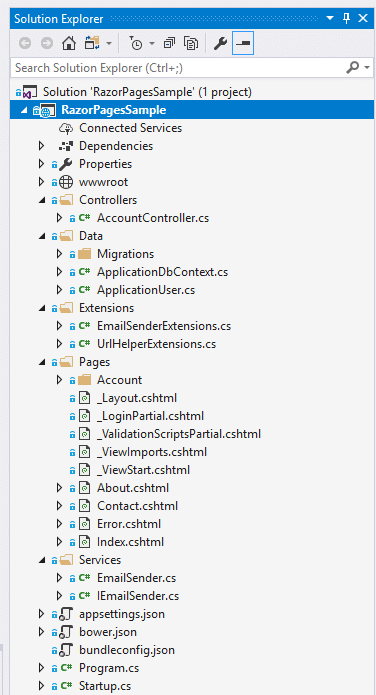Collapse the Controllers folder
376x695 pixels.
(x=42, y=201)
